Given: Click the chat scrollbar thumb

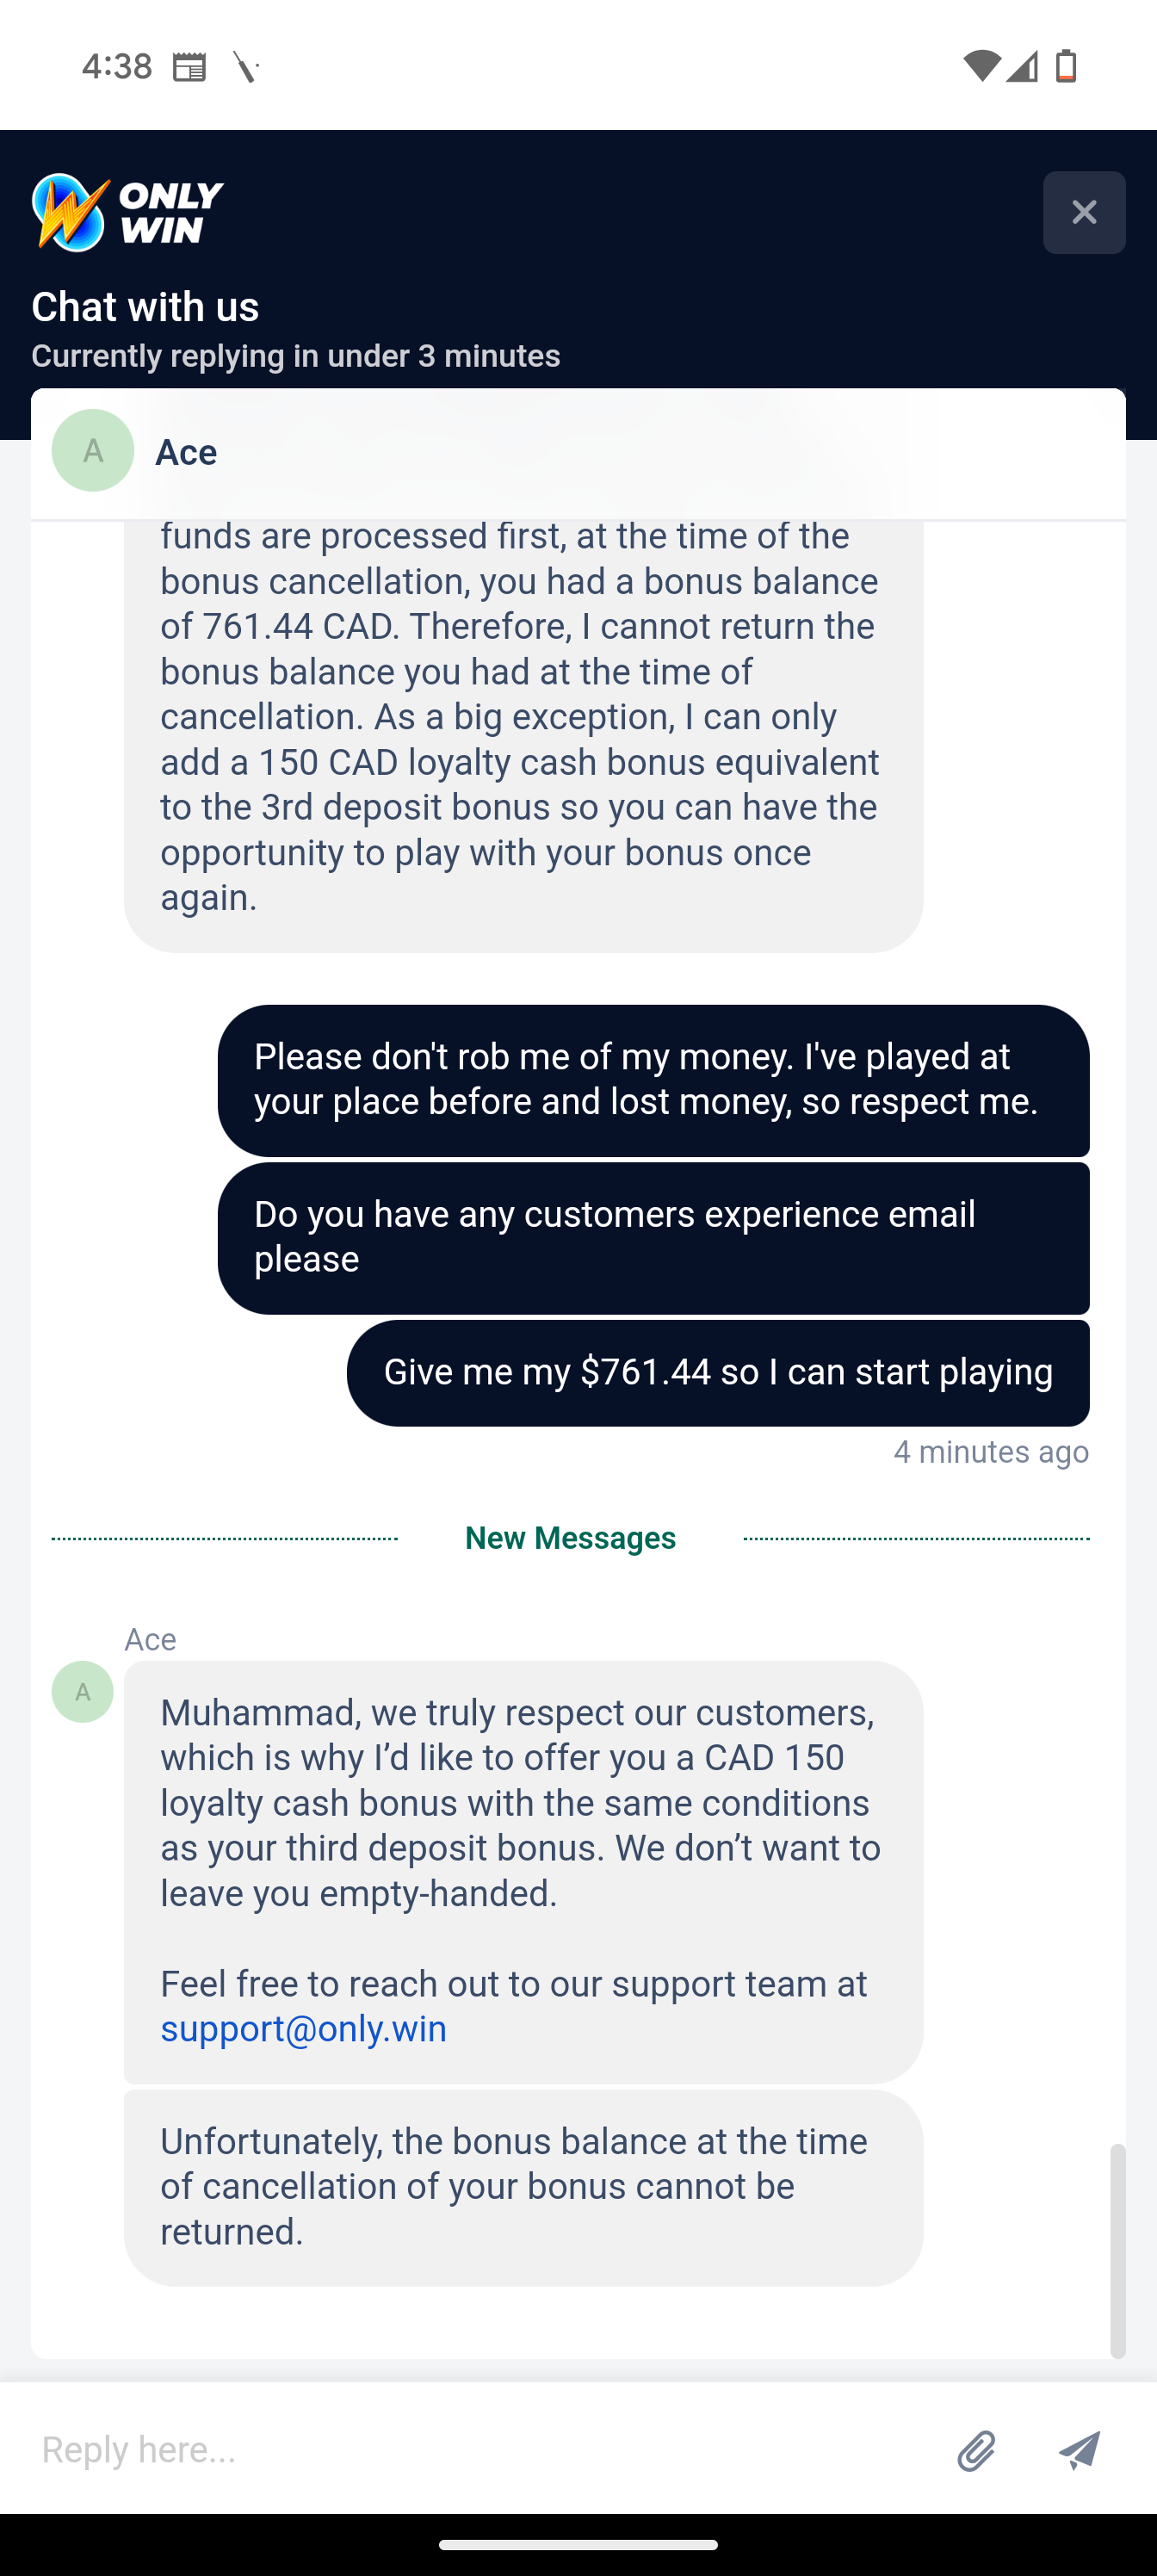Looking at the screenshot, I should point(1117,2250).
